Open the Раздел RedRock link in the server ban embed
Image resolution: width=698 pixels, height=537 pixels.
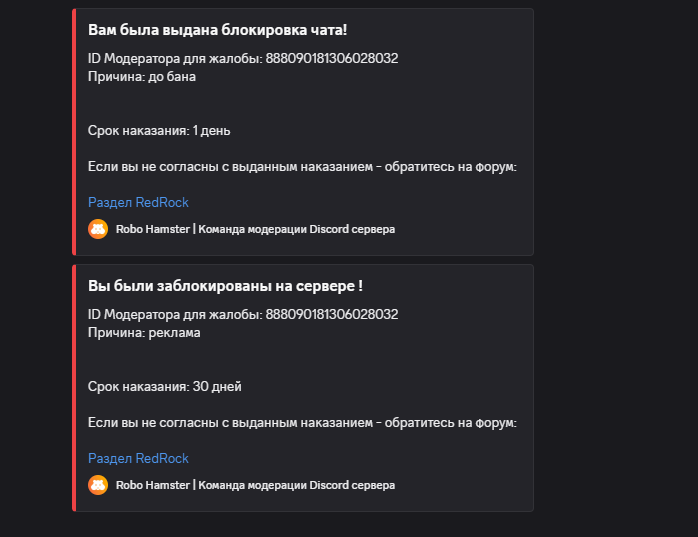pyautogui.click(x=138, y=458)
